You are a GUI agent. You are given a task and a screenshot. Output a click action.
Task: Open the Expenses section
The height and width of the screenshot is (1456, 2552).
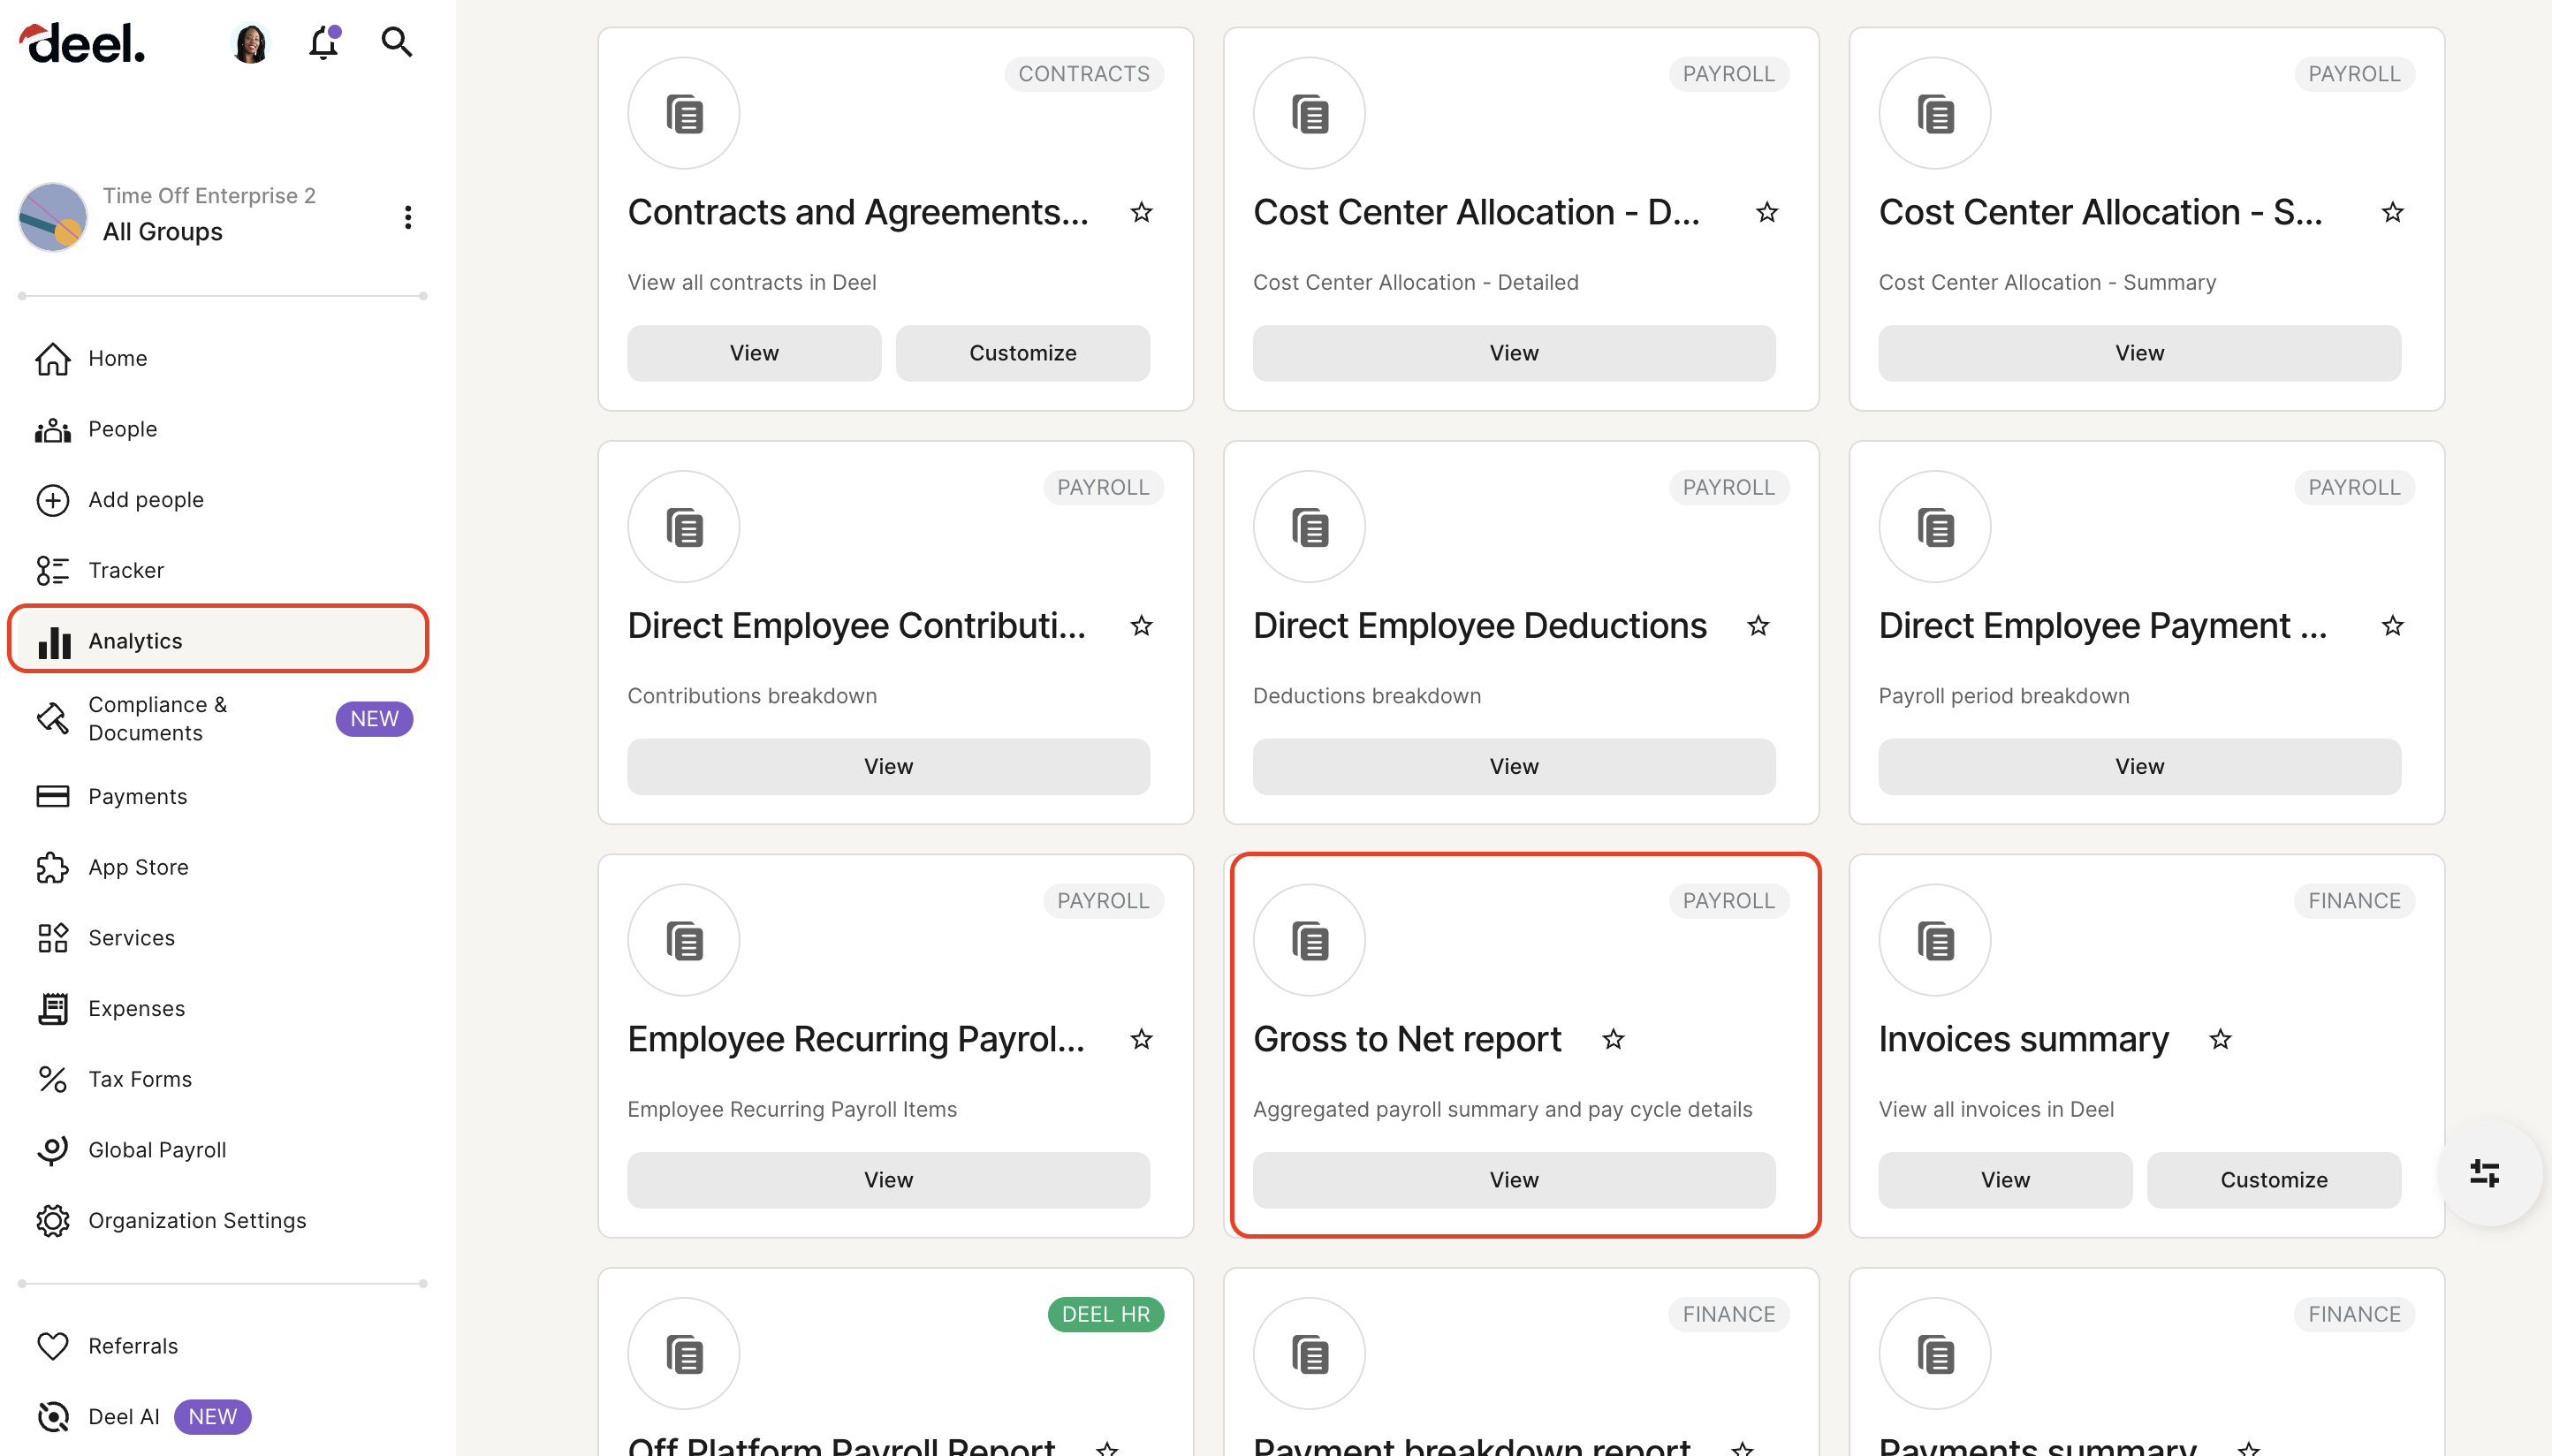tap(135, 1008)
